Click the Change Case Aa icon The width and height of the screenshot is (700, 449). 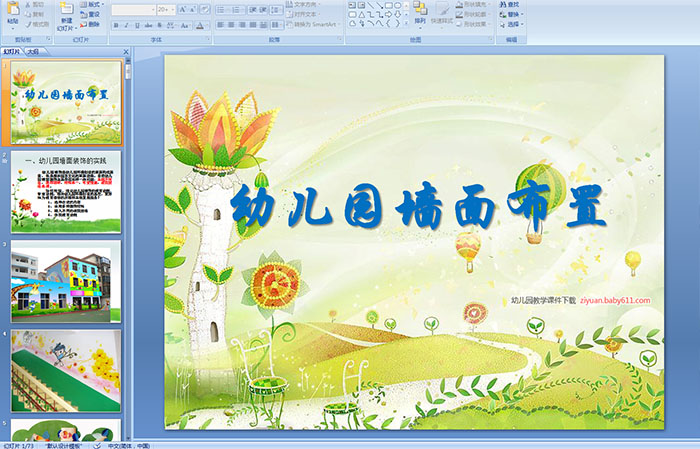coord(184,25)
